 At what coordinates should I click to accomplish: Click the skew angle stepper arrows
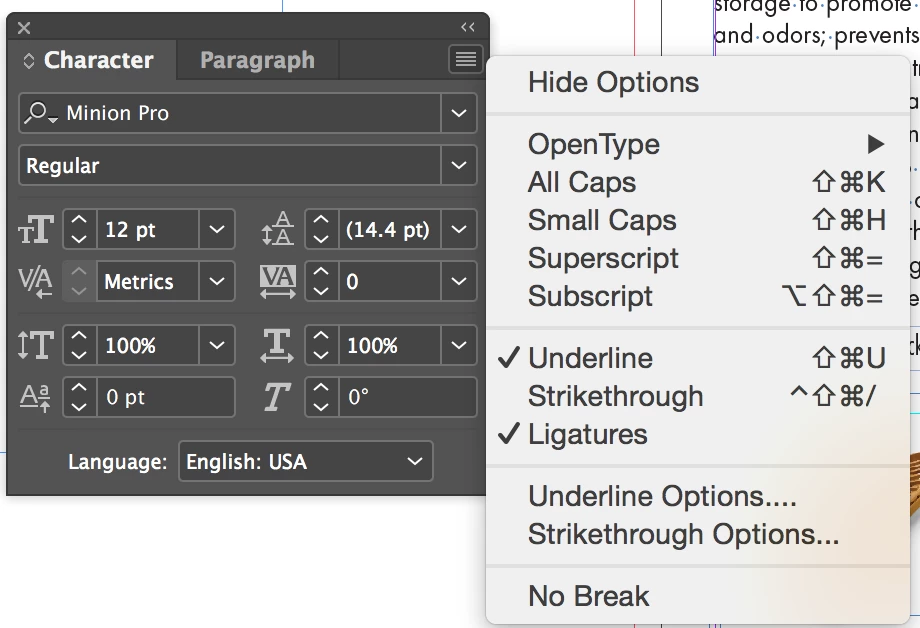click(x=321, y=397)
